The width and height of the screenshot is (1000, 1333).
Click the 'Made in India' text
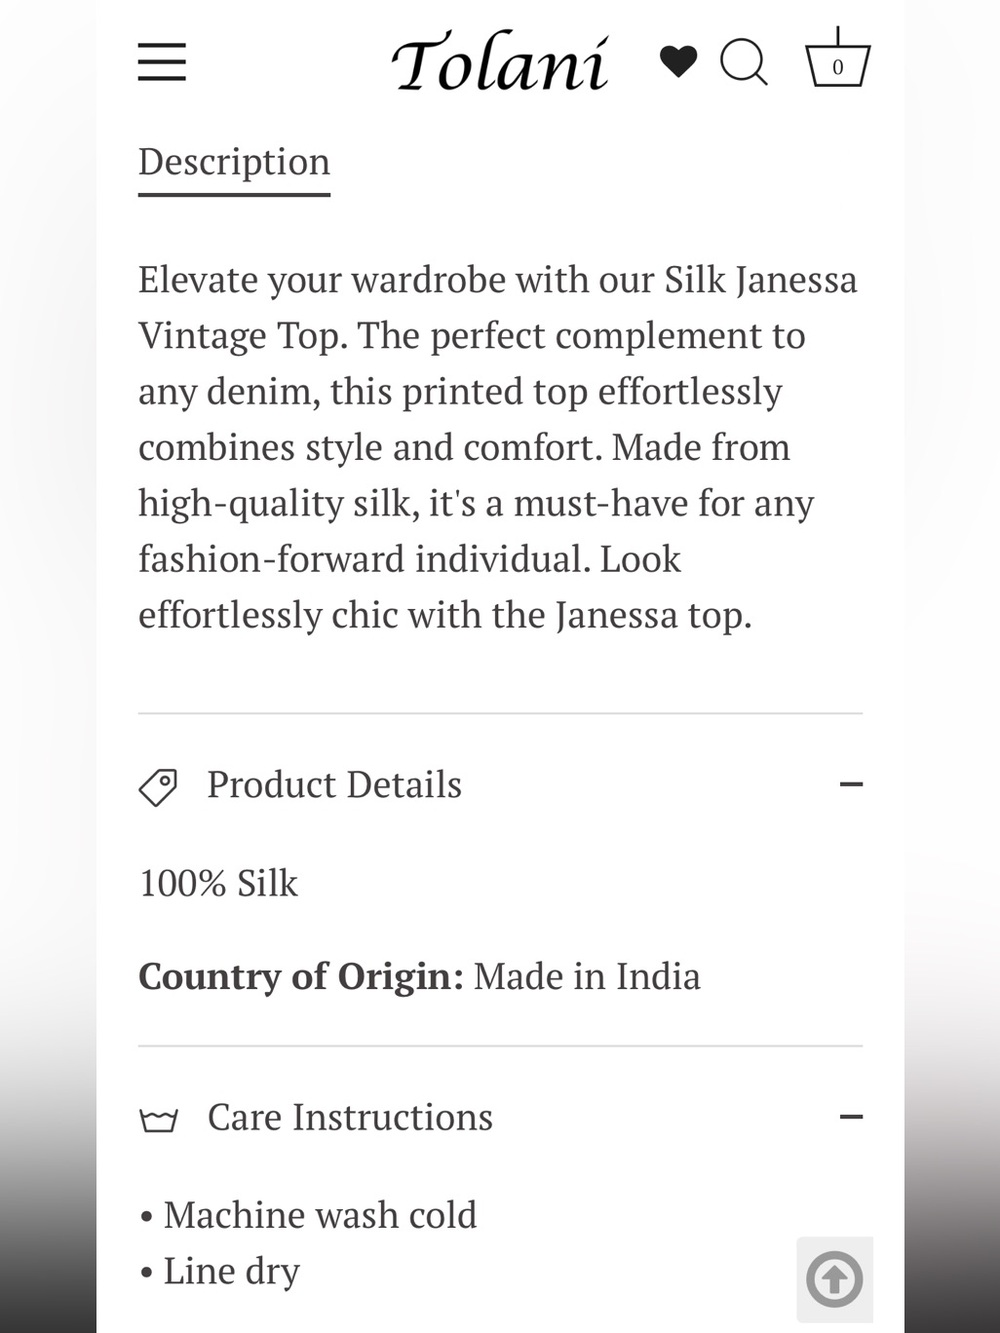pos(587,977)
